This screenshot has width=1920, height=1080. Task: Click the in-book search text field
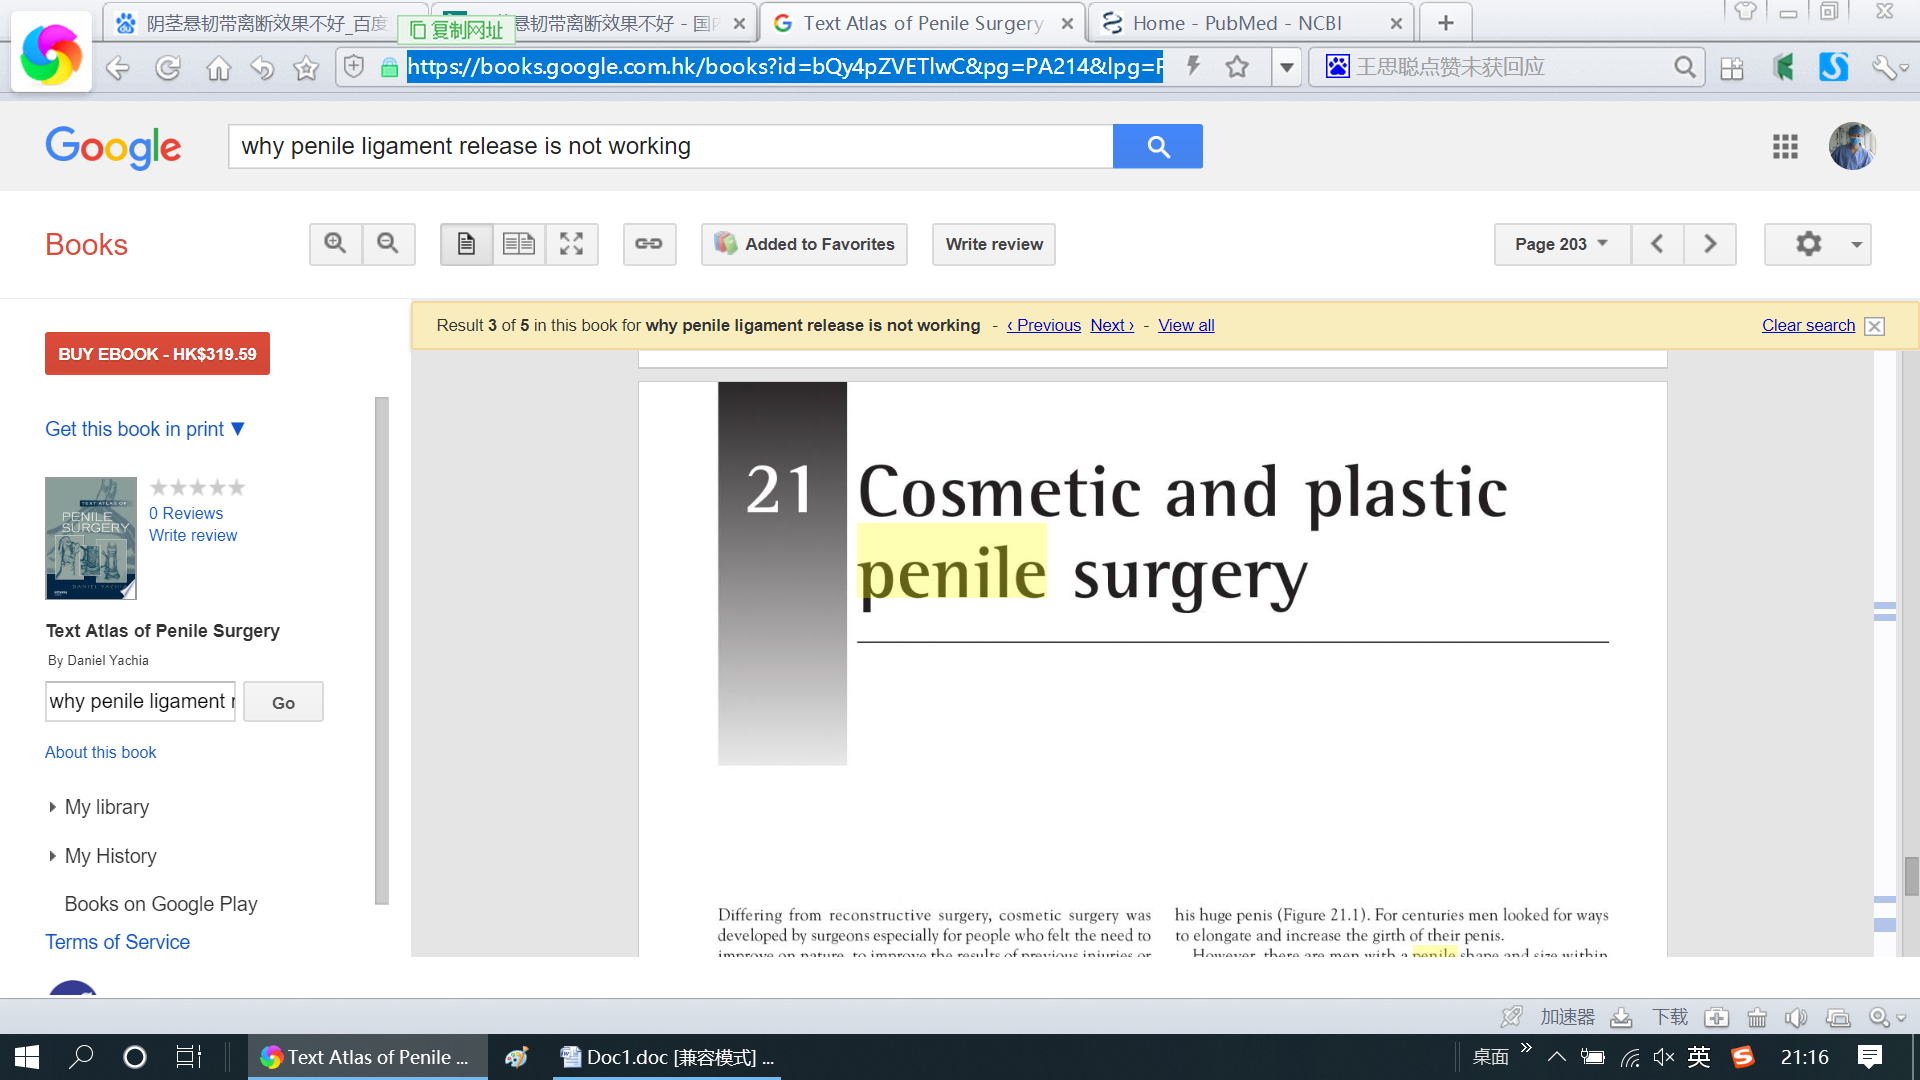(140, 701)
